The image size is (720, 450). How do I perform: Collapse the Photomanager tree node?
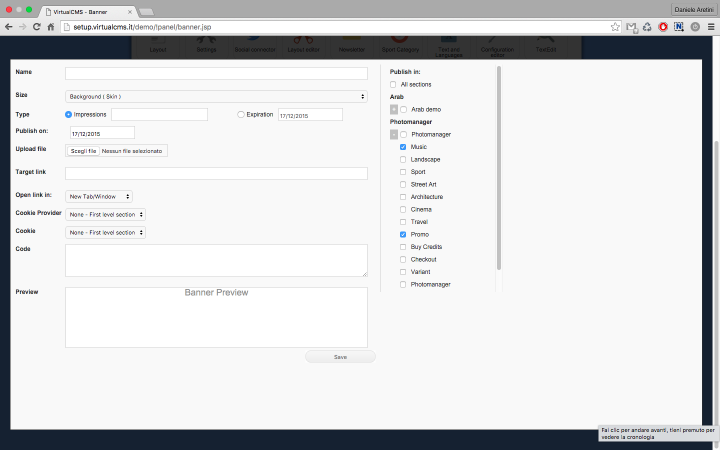[394, 135]
